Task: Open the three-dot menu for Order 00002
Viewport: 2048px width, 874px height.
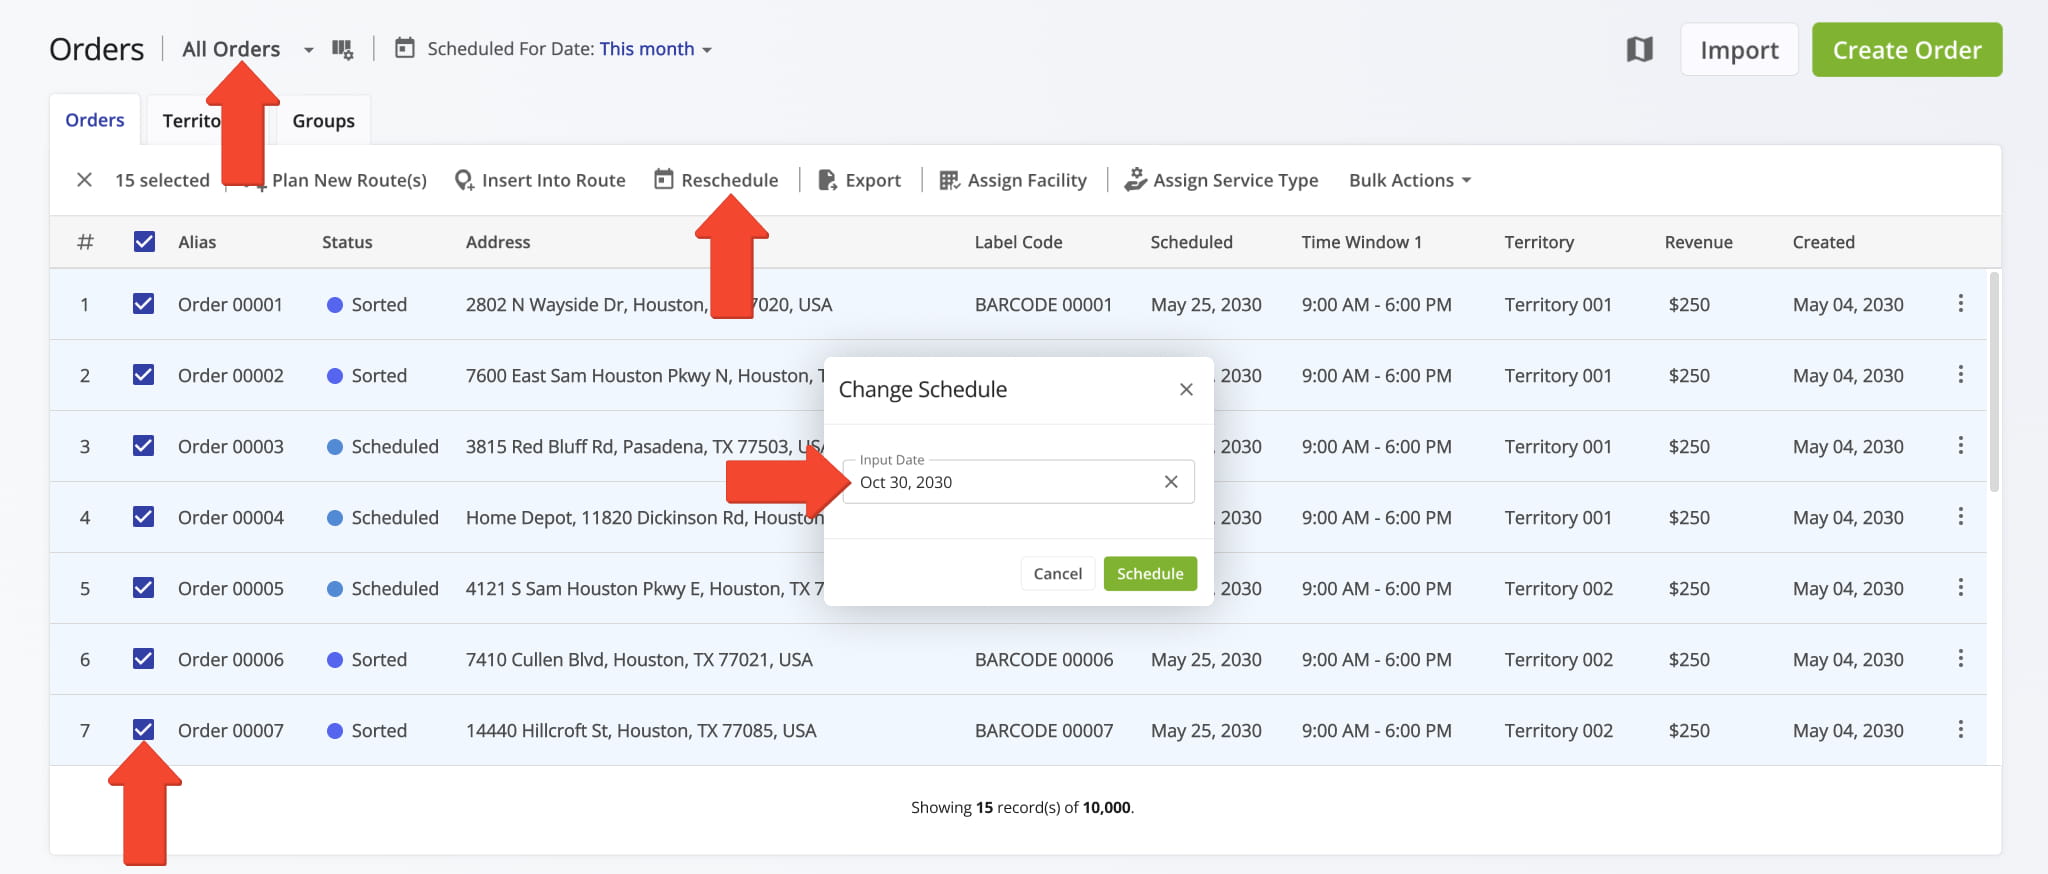Action: 1960,374
